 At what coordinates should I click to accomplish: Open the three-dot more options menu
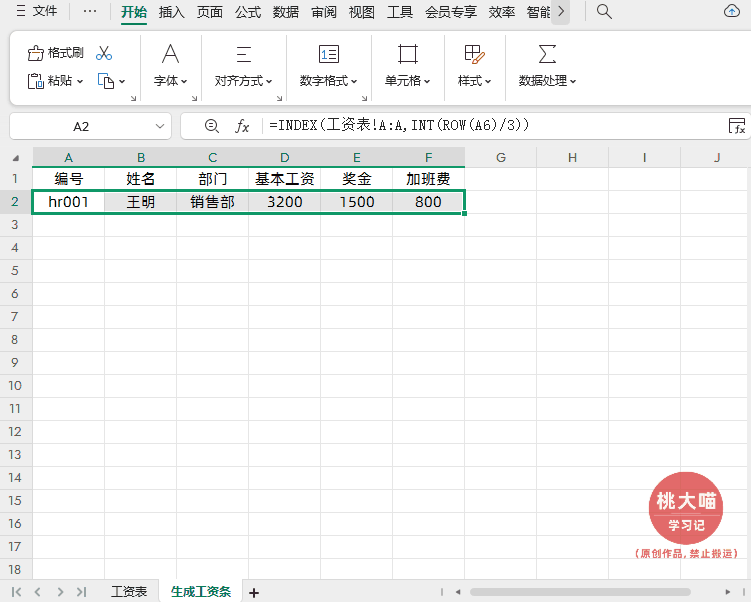click(x=90, y=11)
